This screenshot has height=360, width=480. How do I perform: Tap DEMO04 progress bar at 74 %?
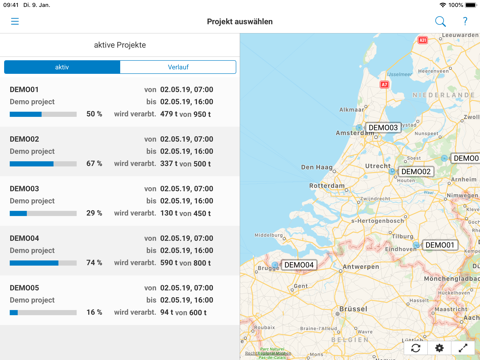pyautogui.click(x=43, y=263)
